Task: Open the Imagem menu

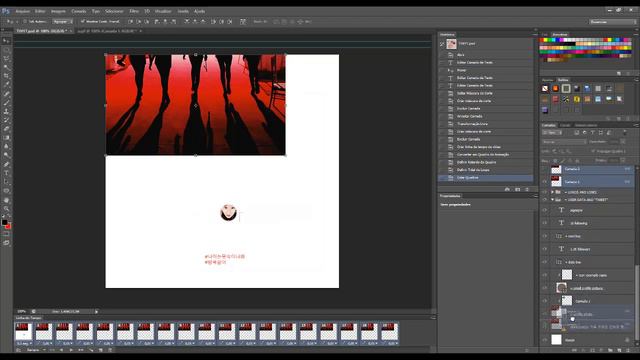Action: (58, 11)
